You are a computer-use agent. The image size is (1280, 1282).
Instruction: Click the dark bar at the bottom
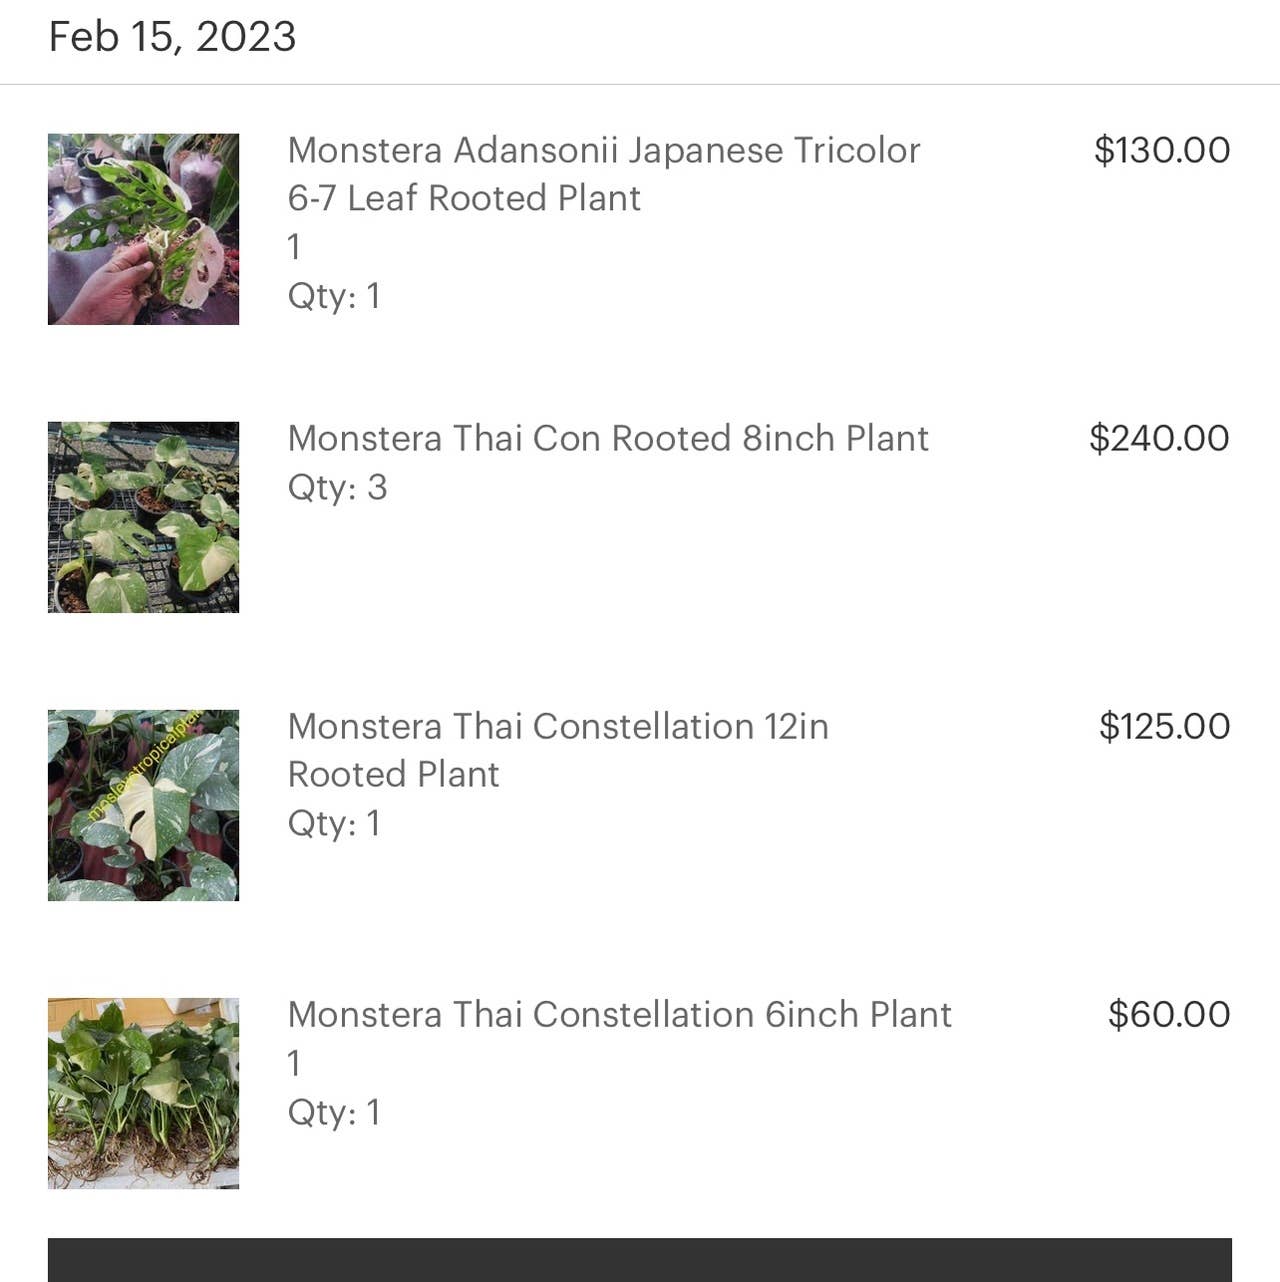click(640, 1260)
